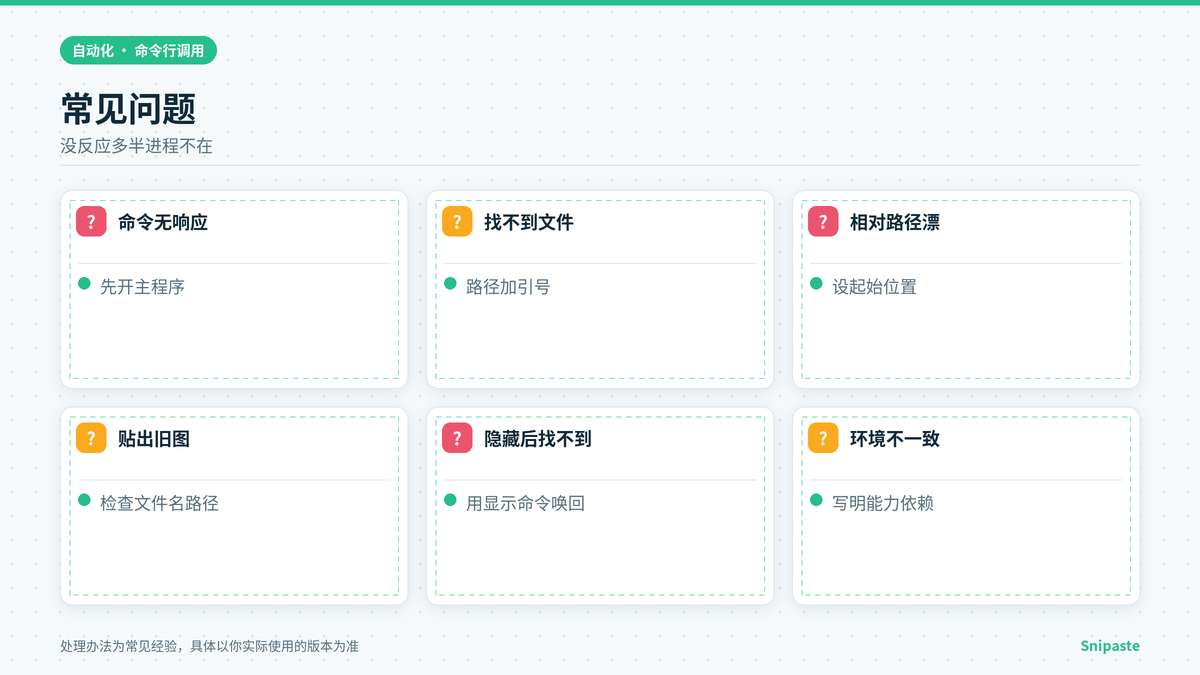Image resolution: width=1200 pixels, height=675 pixels.
Task: Click the subtitle 没反应多半进程不在
Action: pyautogui.click(x=136, y=146)
